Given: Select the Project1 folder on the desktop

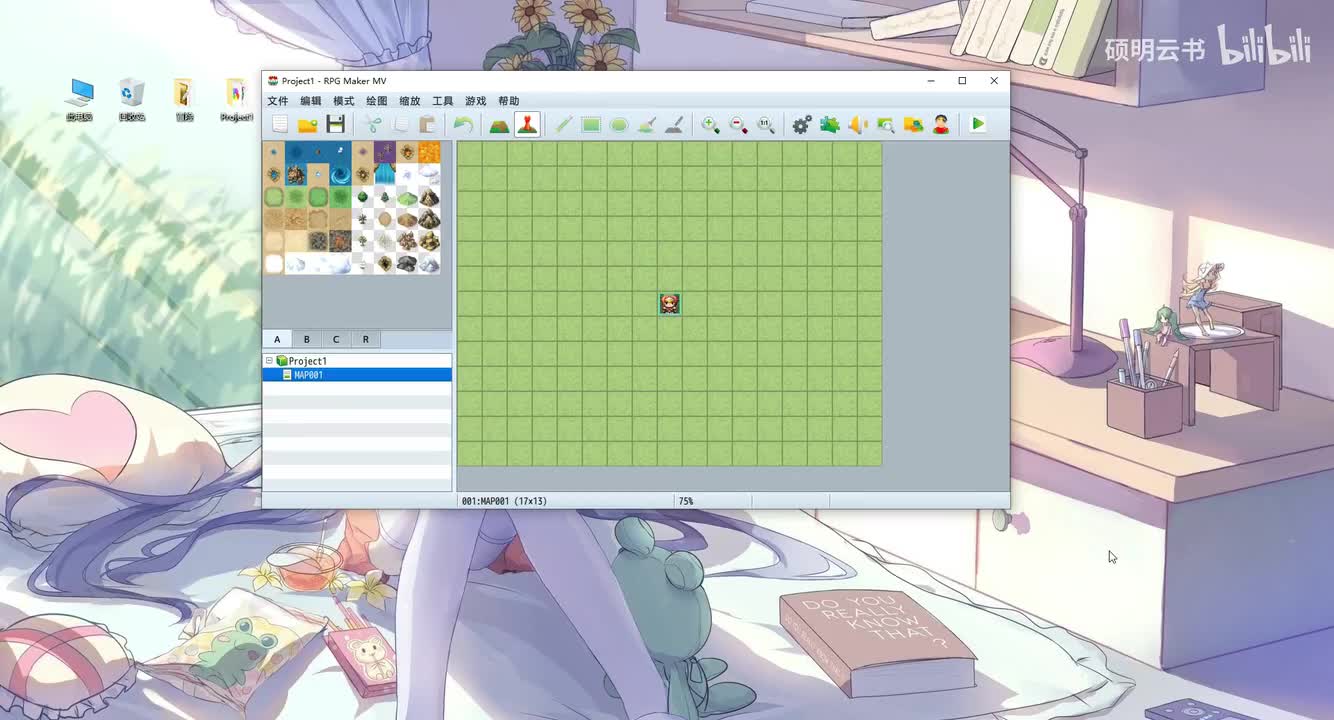Looking at the screenshot, I should 237,100.
